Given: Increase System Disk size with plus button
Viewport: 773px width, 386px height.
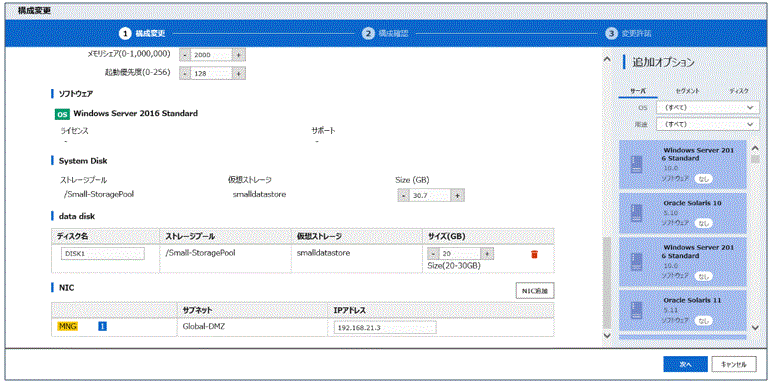Looking at the screenshot, I should click(x=457, y=196).
